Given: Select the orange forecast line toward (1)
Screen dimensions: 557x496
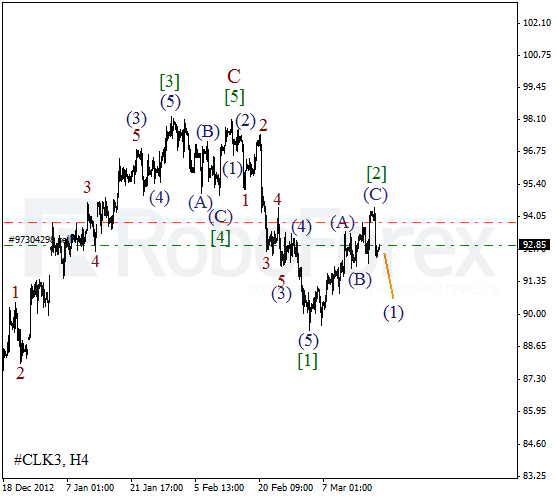Looking at the screenshot, I should pyautogui.click(x=389, y=276).
